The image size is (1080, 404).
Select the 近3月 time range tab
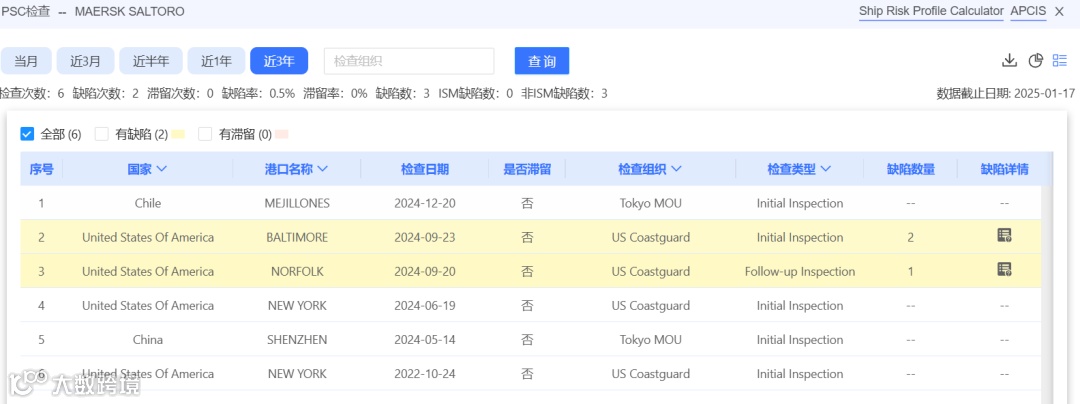pyautogui.click(x=85, y=61)
